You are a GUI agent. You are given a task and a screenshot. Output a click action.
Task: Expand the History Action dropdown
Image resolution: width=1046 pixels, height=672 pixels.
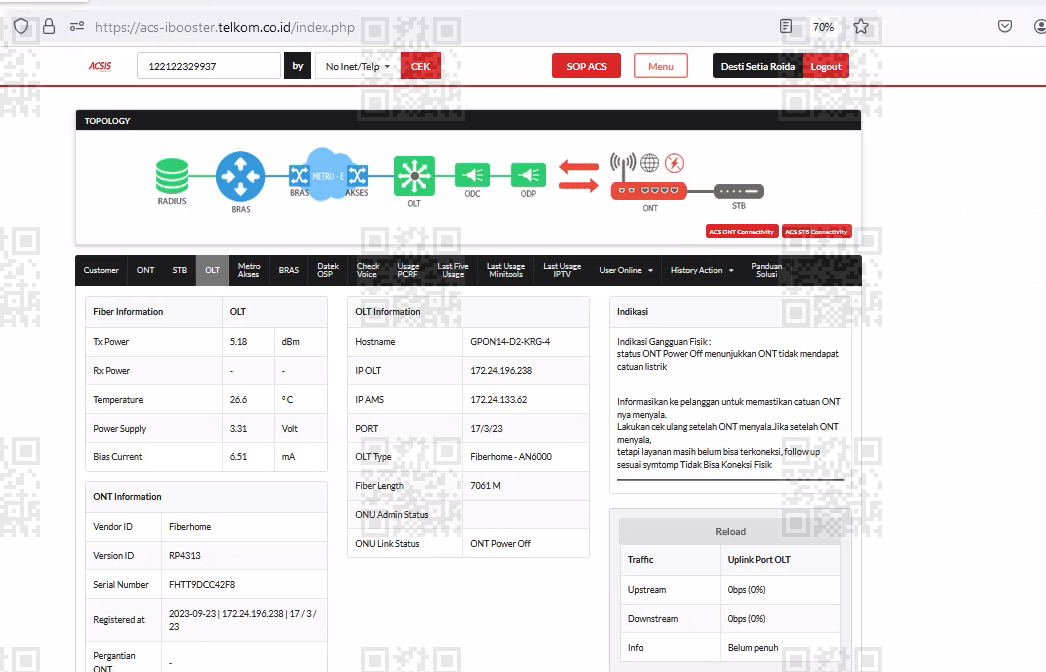pos(702,270)
